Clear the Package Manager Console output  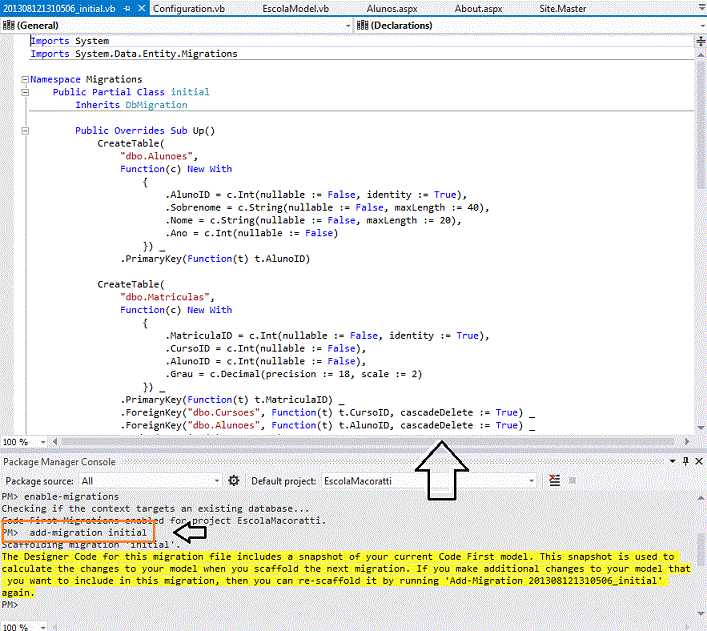tap(555, 481)
